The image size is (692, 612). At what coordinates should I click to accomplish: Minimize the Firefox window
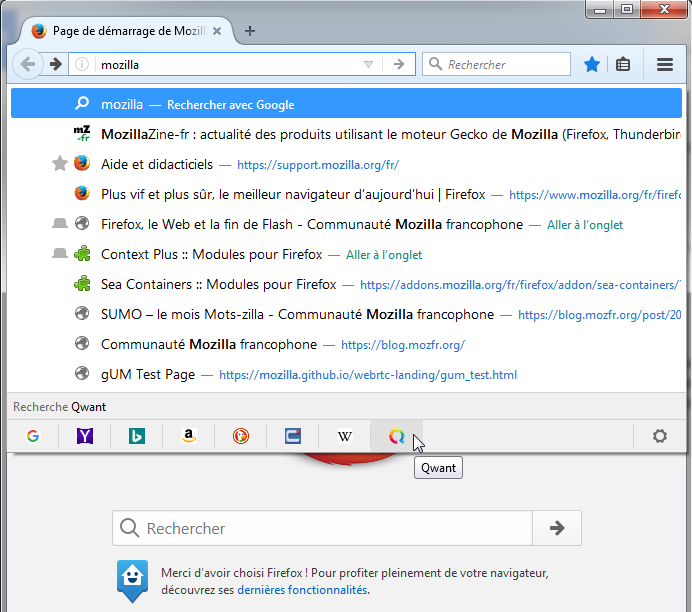click(600, 9)
